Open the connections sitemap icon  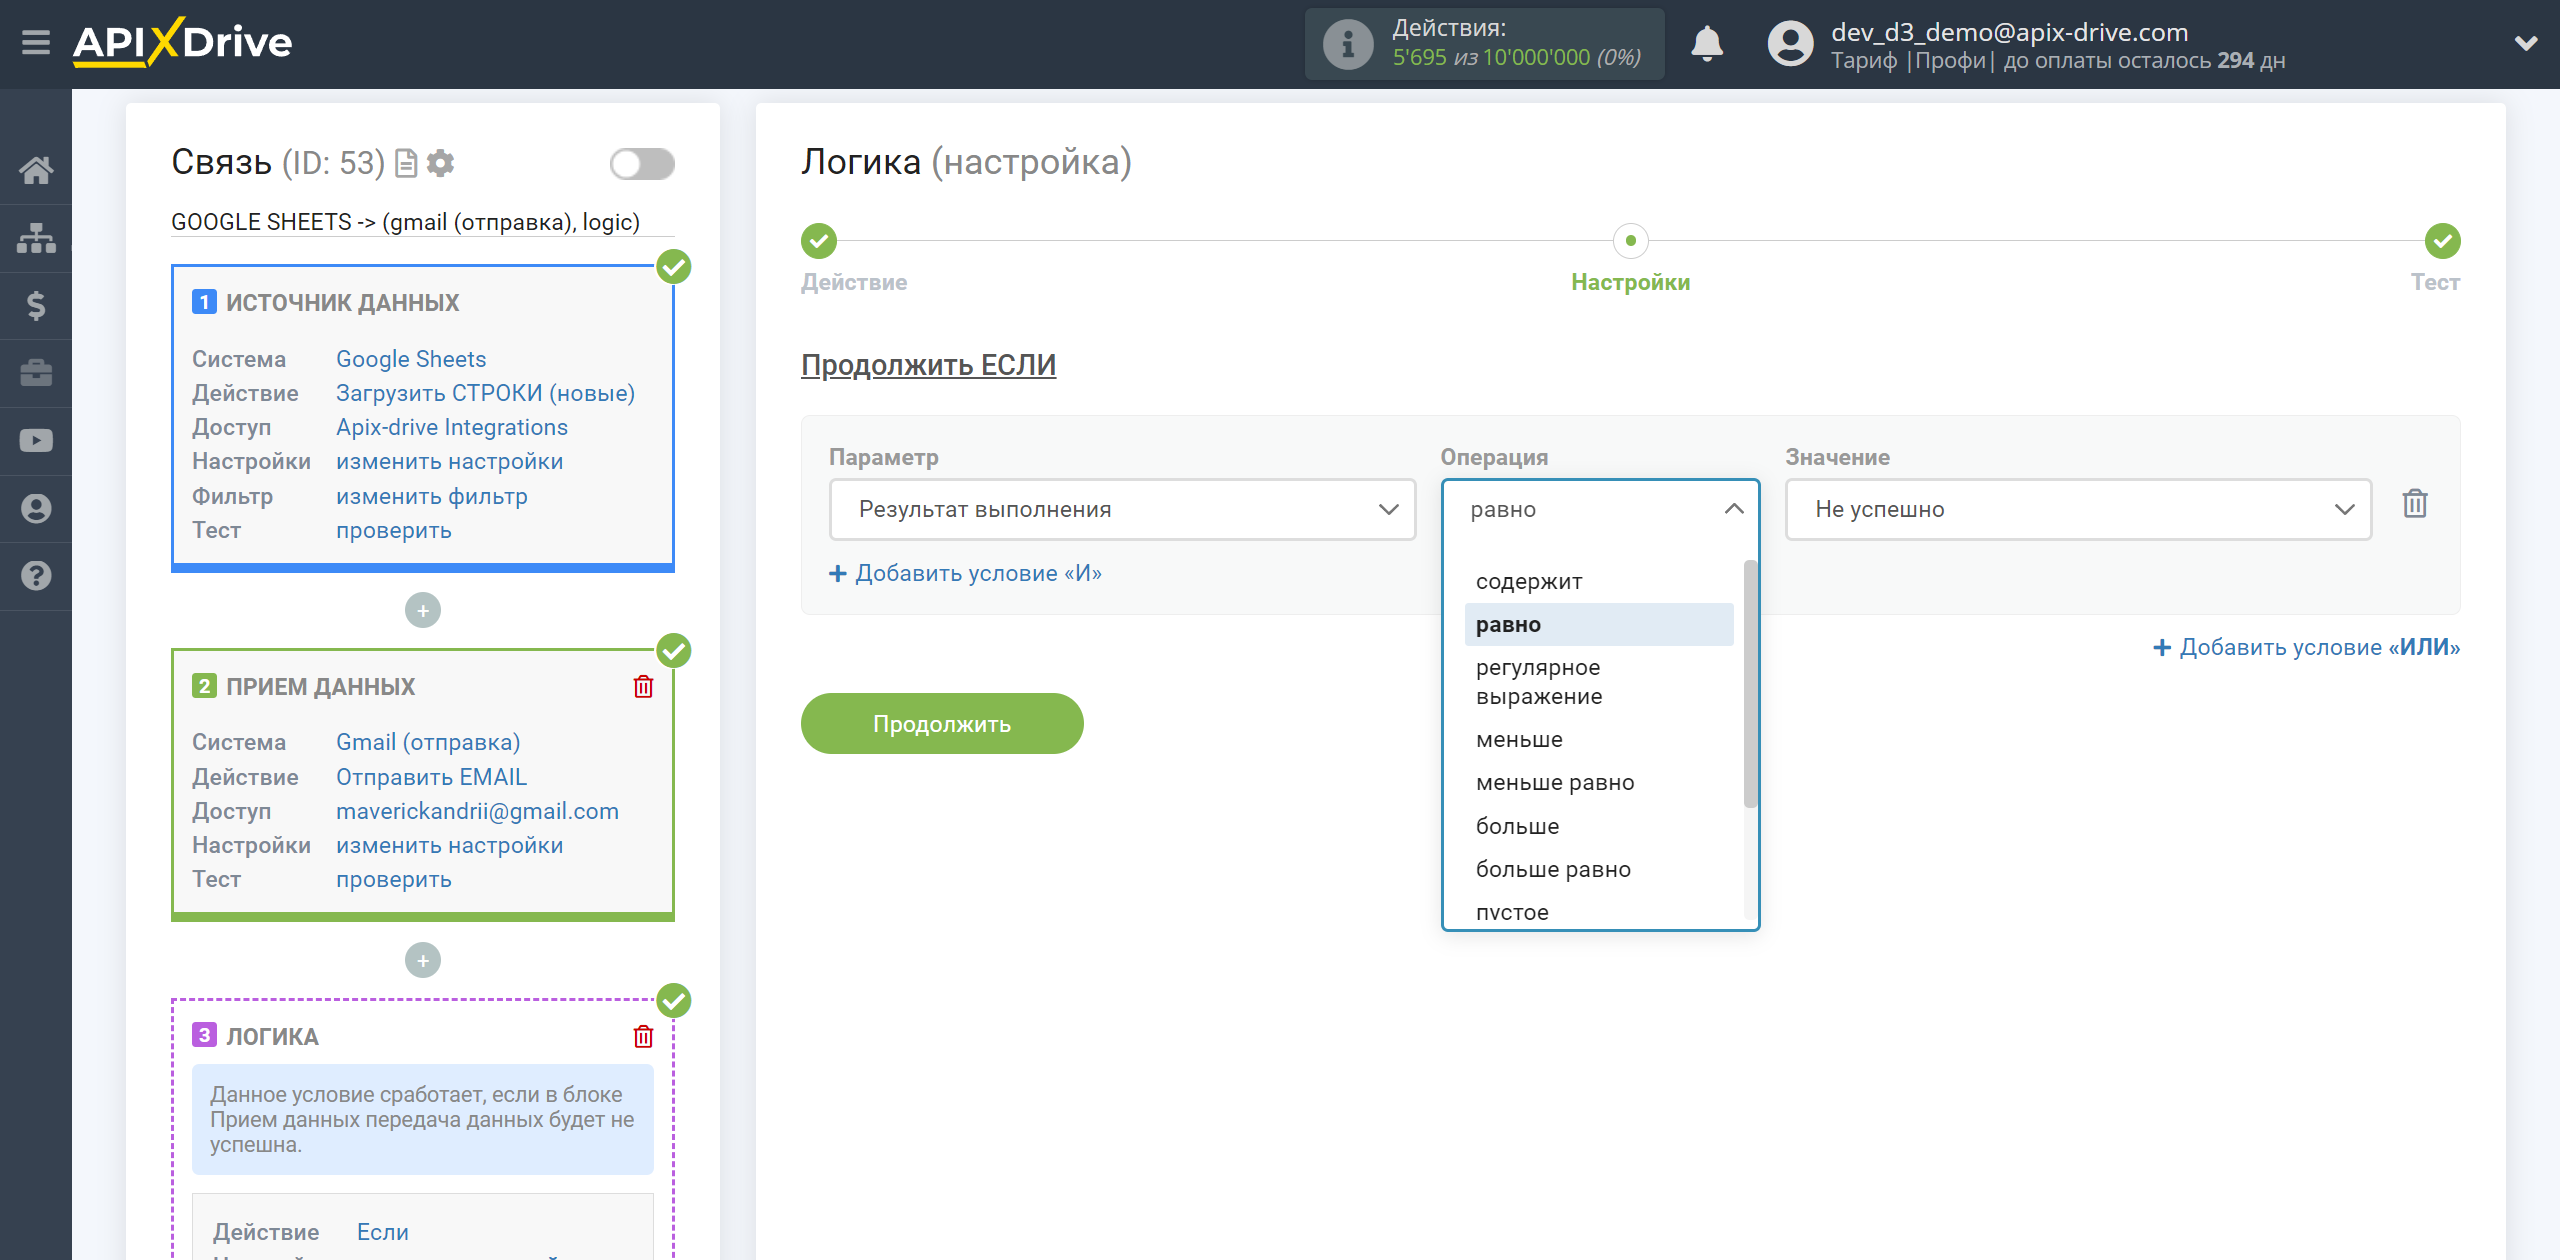pyautogui.click(x=36, y=238)
